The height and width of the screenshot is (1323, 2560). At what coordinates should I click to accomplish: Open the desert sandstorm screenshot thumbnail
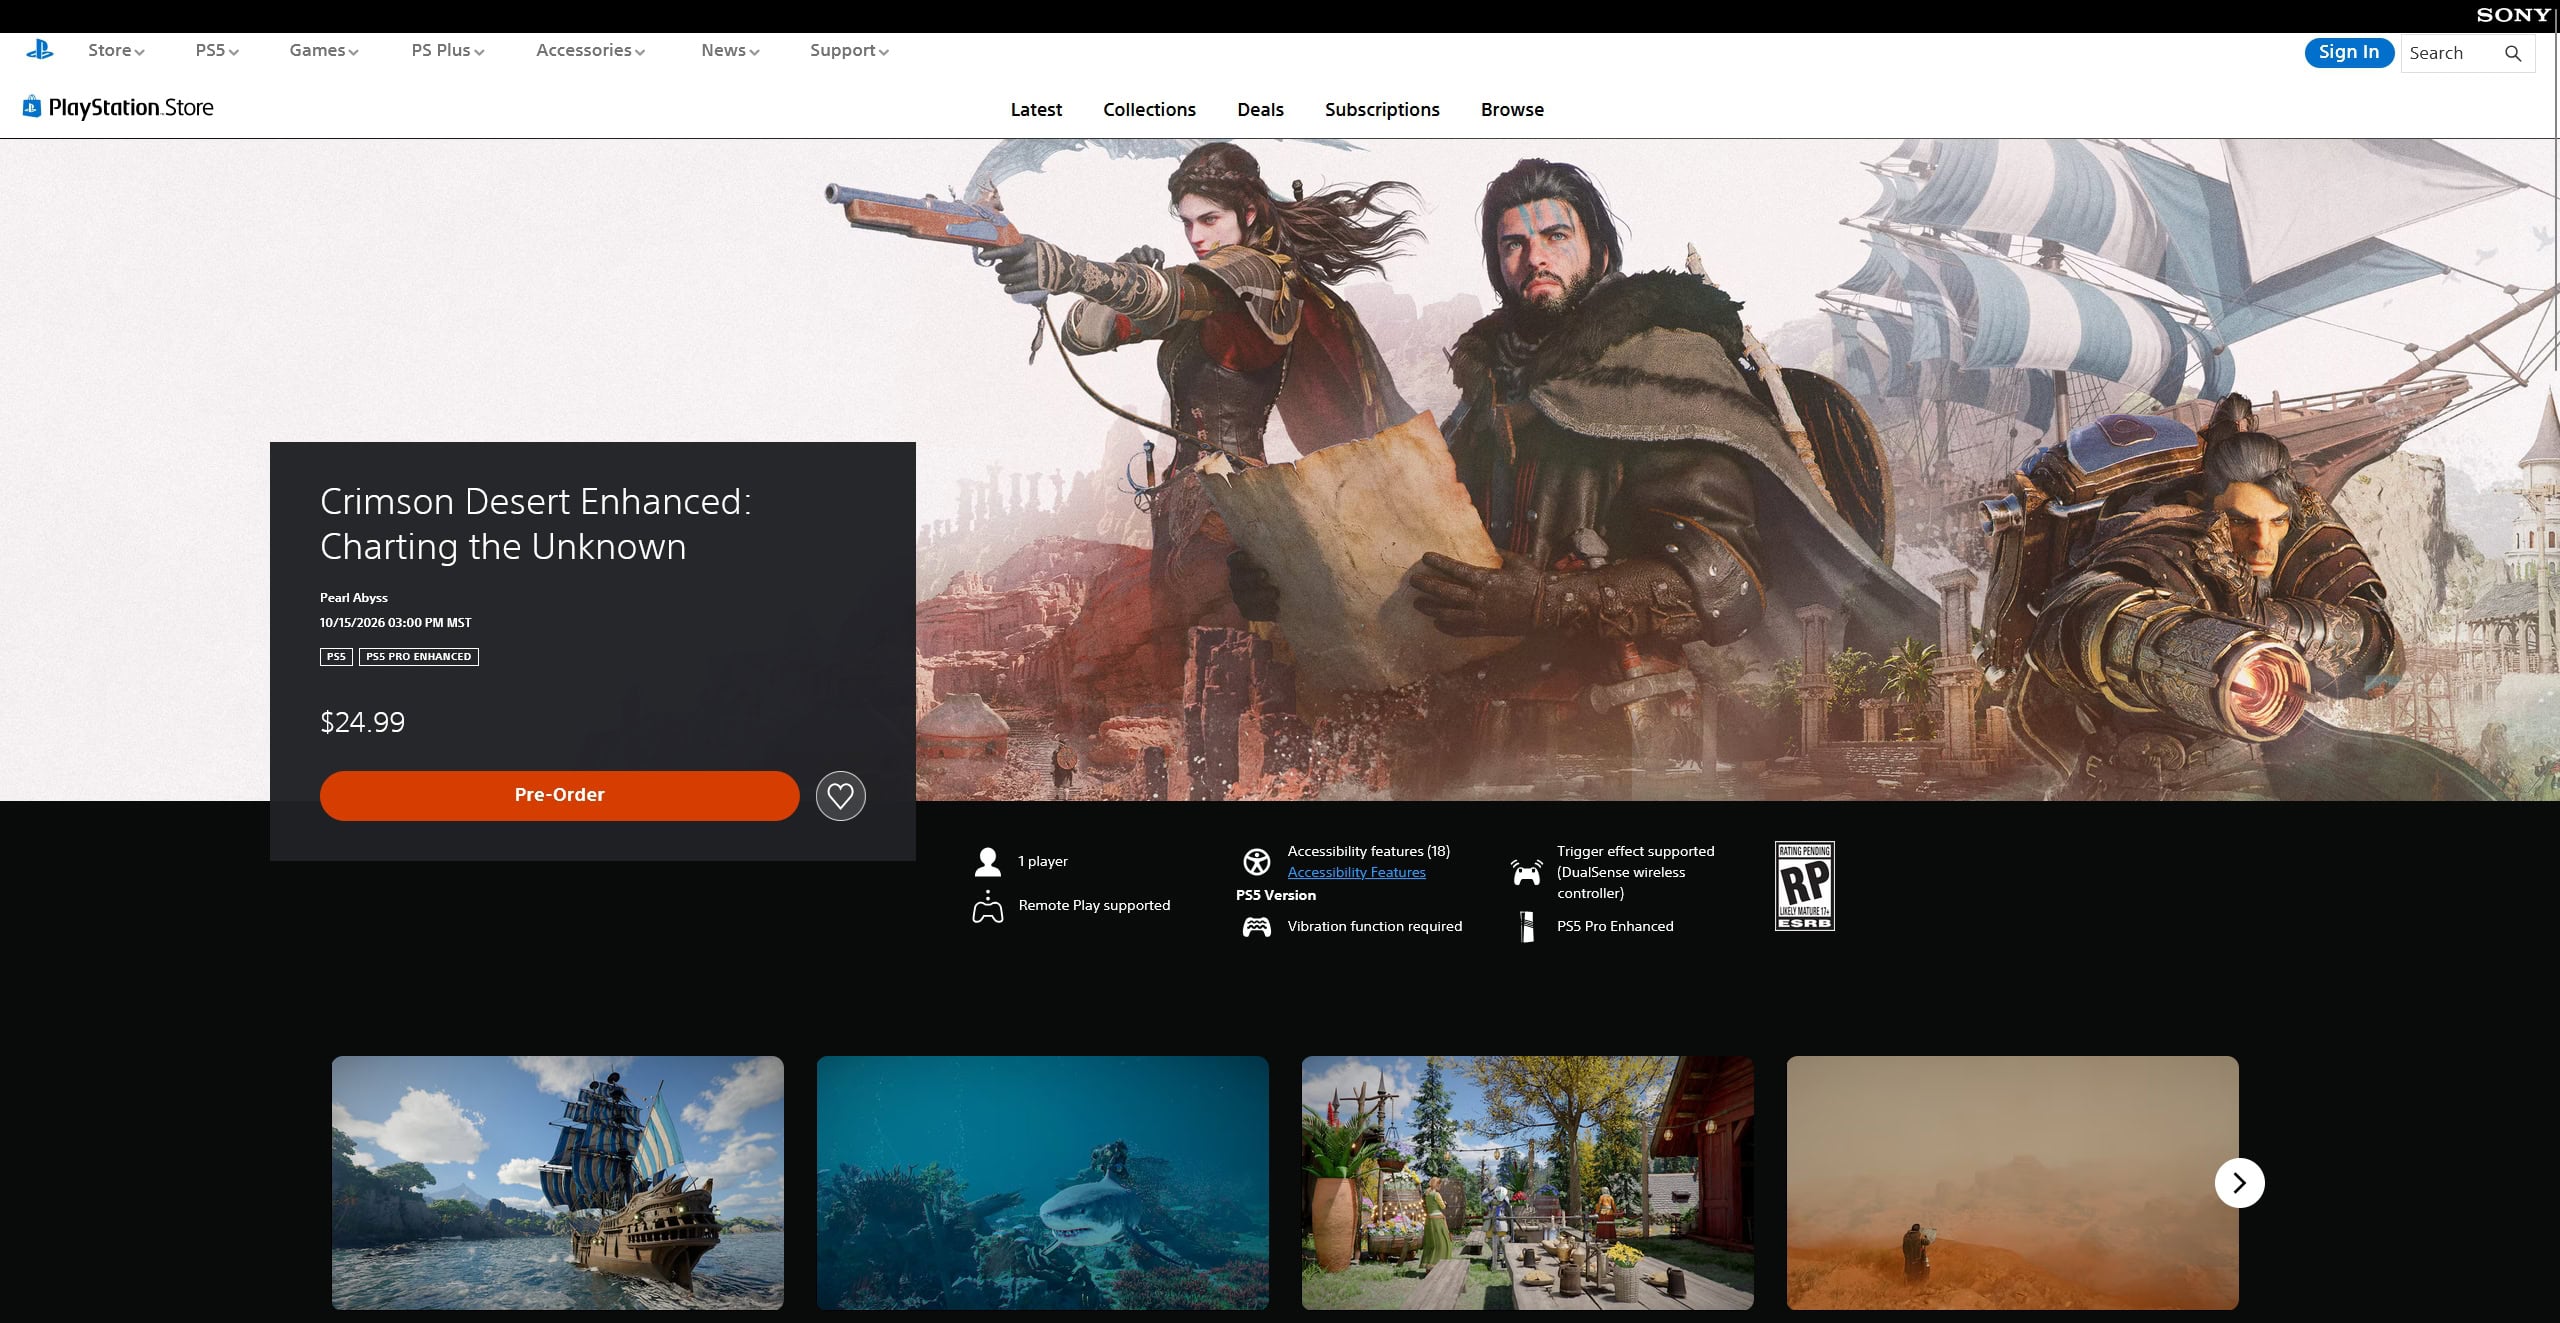point(2012,1183)
